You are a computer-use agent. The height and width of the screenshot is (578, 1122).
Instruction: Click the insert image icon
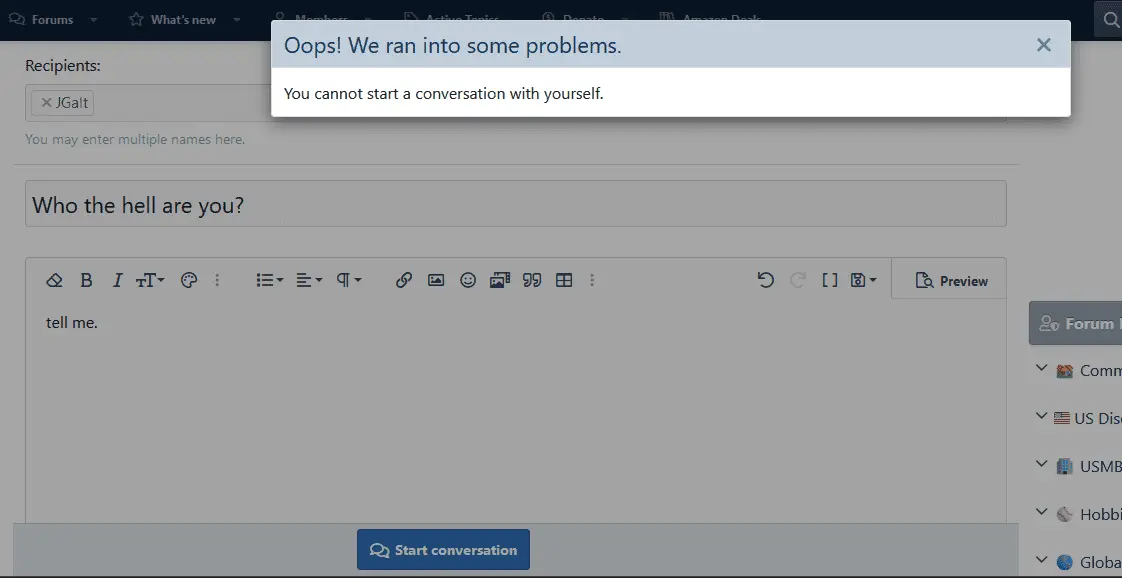[x=436, y=281]
